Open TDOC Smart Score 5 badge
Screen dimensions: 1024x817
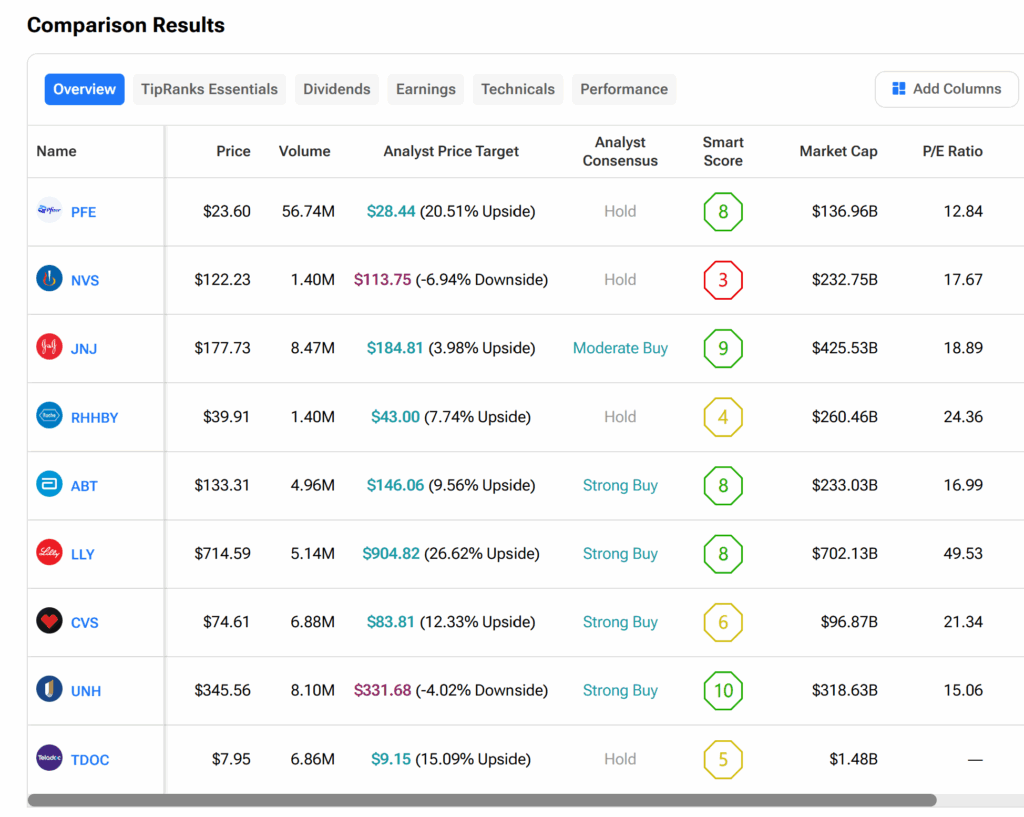[723, 759]
